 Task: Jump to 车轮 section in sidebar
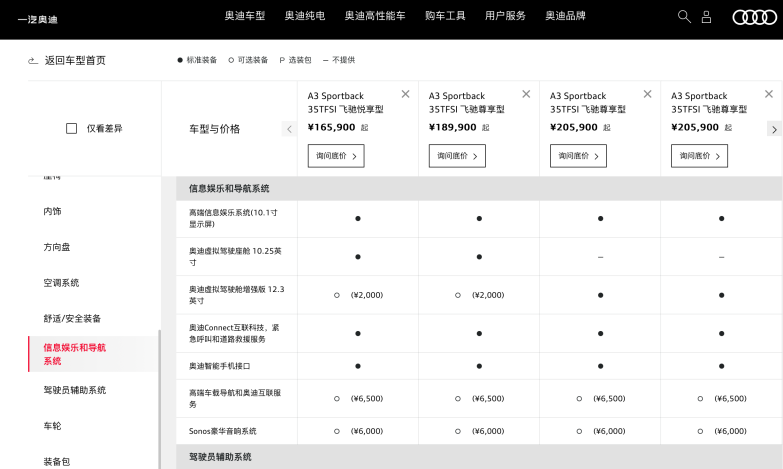pyautogui.click(x=52, y=426)
